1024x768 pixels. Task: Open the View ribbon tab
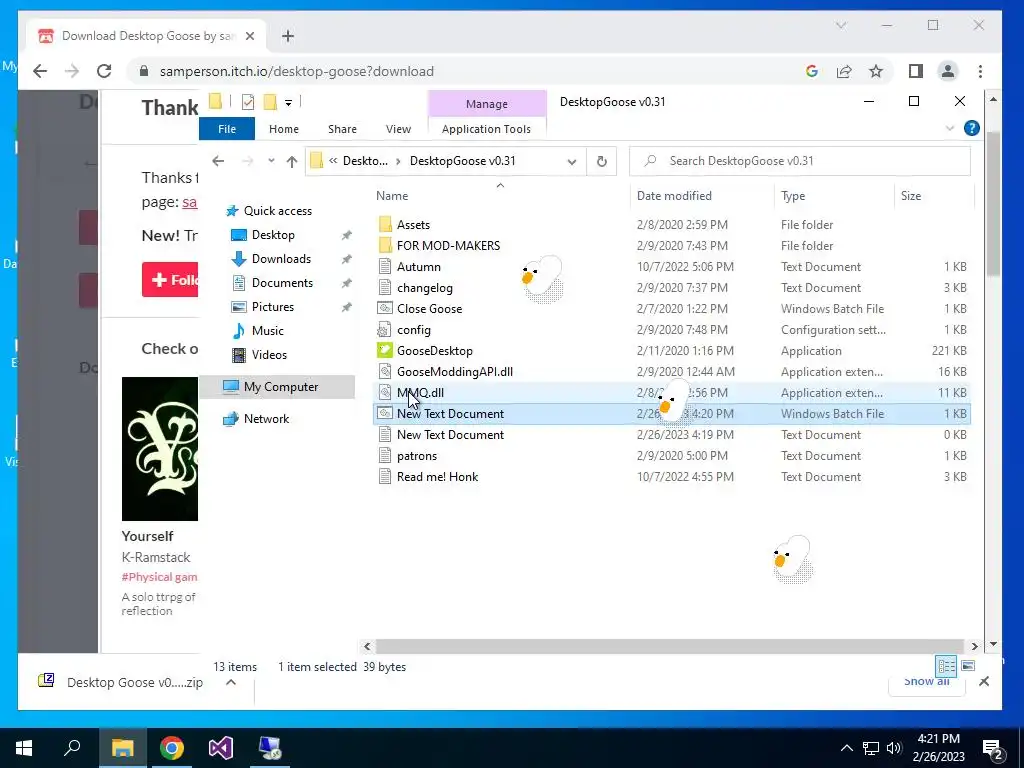(x=398, y=129)
